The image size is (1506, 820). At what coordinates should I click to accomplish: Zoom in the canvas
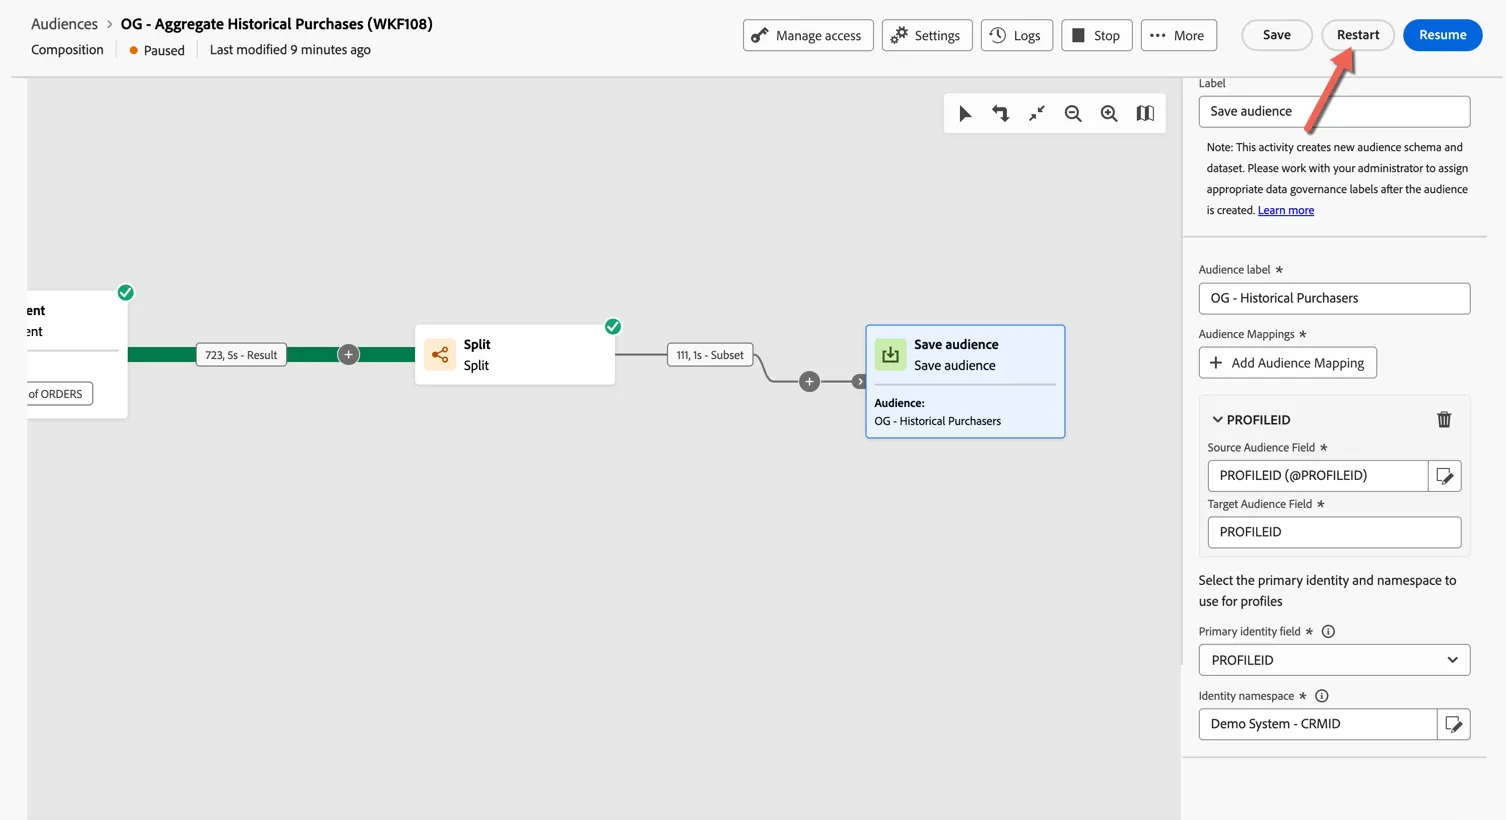pos(1109,114)
